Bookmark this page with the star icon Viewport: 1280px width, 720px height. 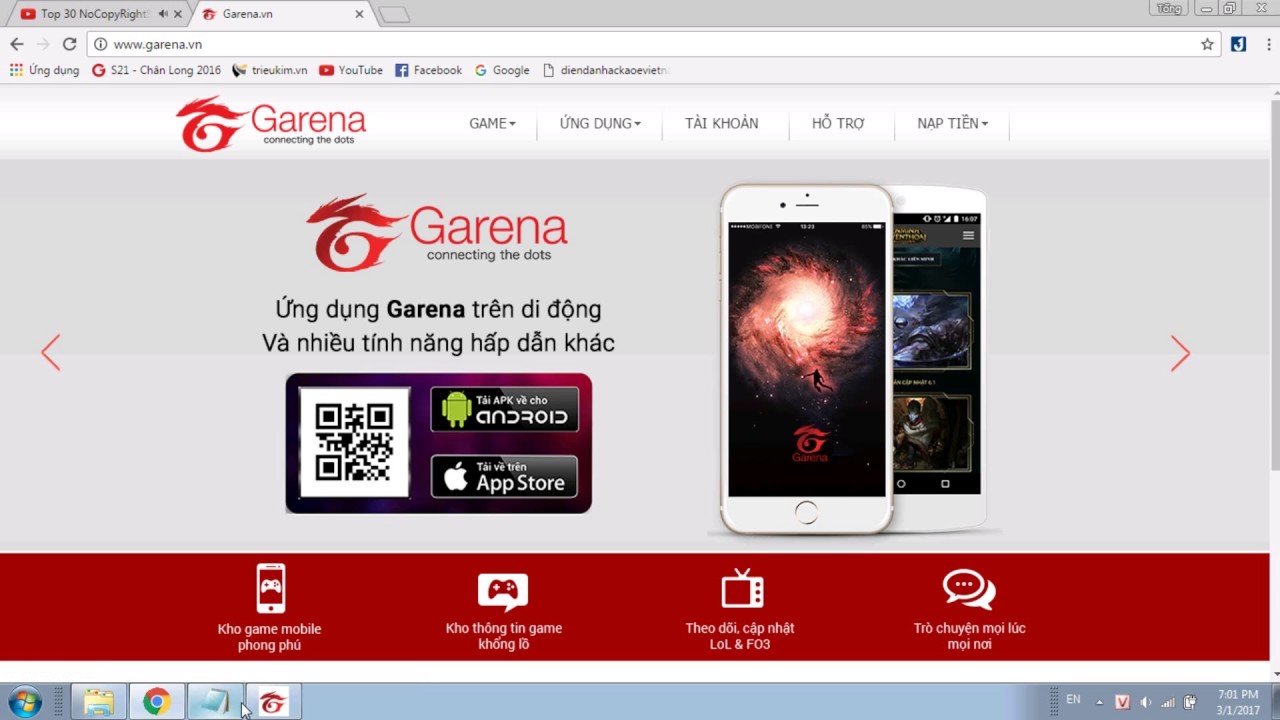pos(1207,44)
